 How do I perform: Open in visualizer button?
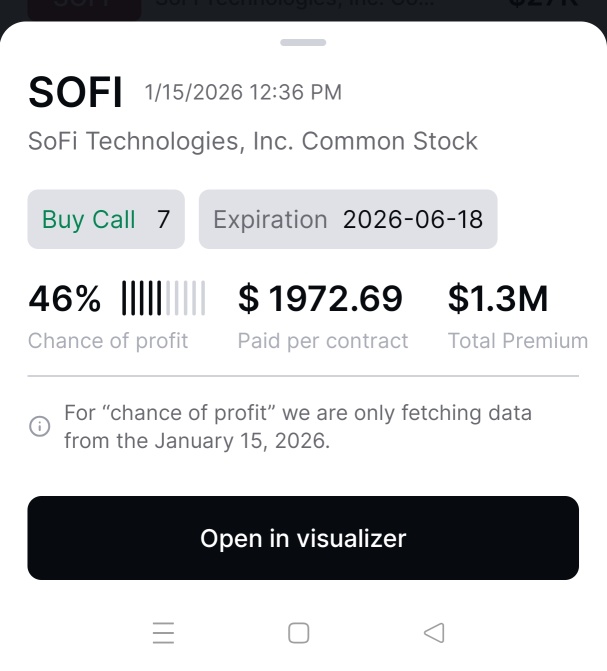tap(303, 538)
